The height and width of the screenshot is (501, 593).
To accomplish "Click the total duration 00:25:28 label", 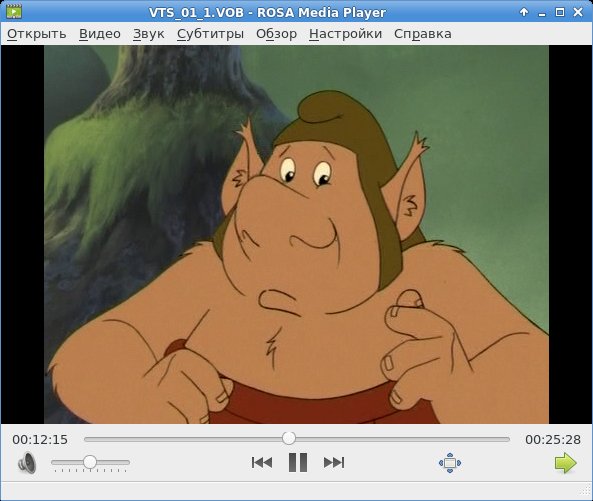I will (x=553, y=439).
